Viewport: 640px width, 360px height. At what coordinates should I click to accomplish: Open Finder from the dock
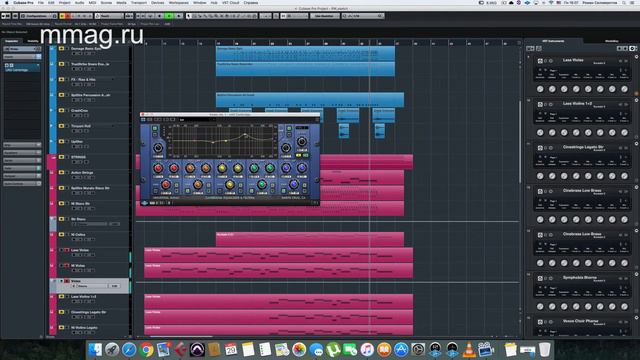tap(95, 350)
